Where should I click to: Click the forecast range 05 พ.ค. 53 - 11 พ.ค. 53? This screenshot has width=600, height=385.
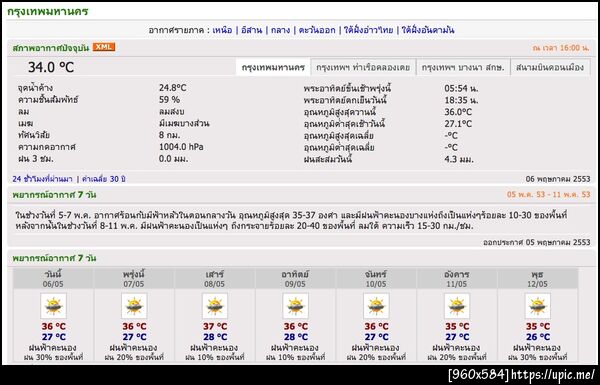point(548,194)
